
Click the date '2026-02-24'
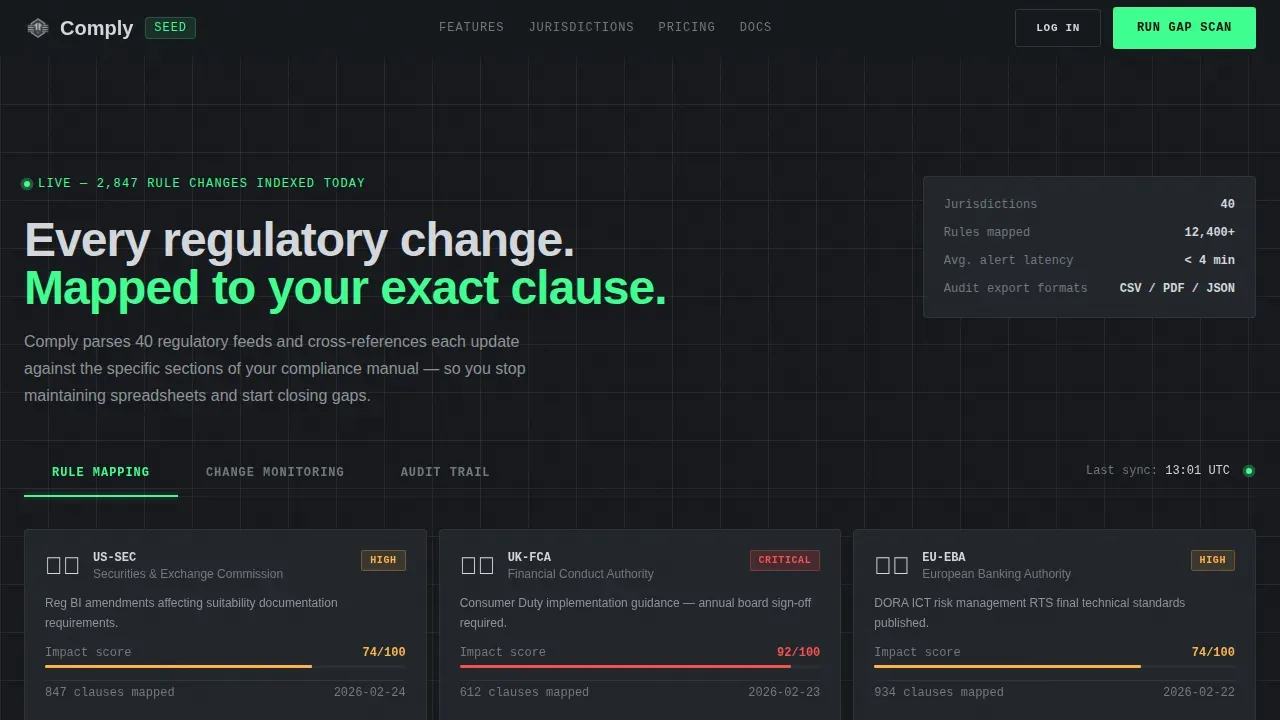point(370,692)
